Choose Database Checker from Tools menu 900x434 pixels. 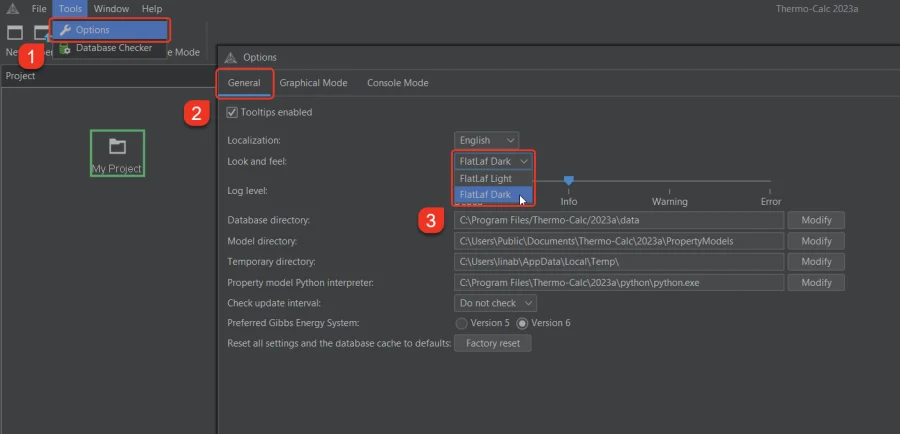(x=110, y=48)
